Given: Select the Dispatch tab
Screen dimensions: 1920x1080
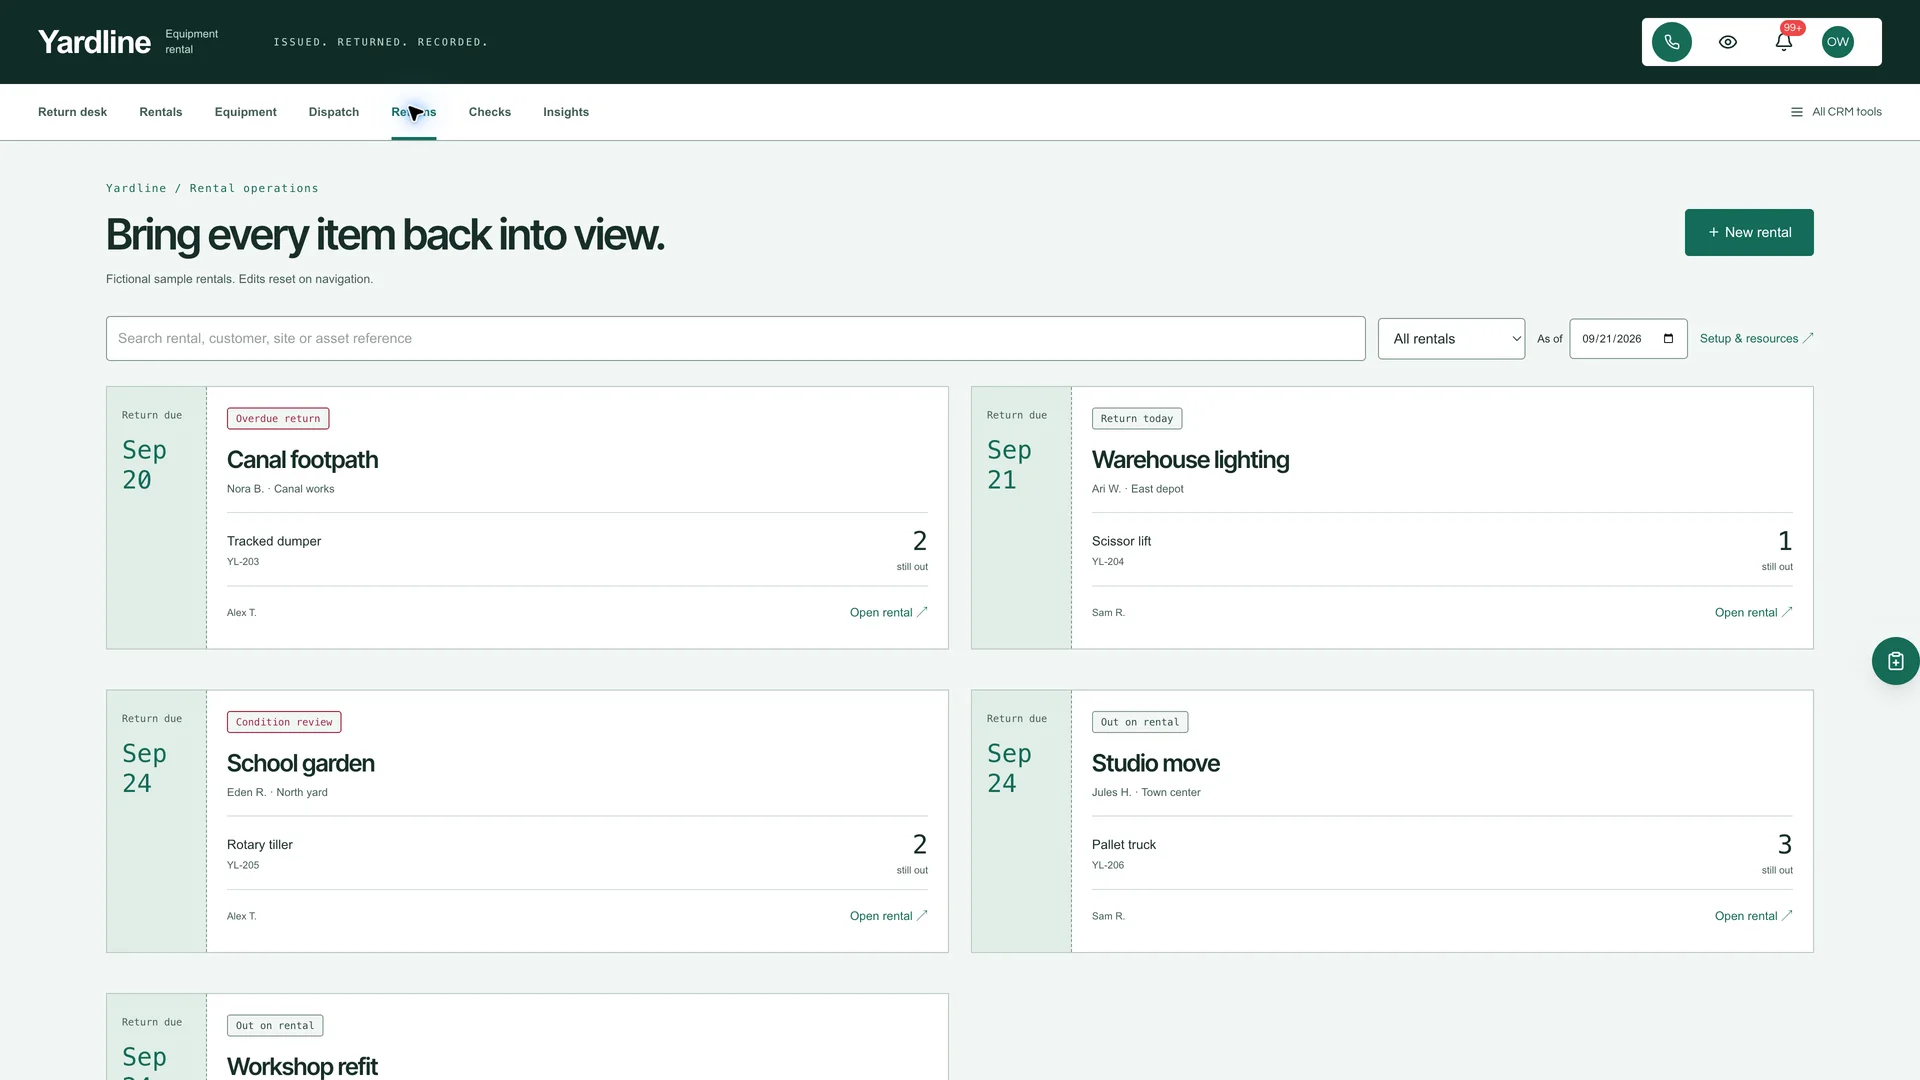Looking at the screenshot, I should (334, 112).
